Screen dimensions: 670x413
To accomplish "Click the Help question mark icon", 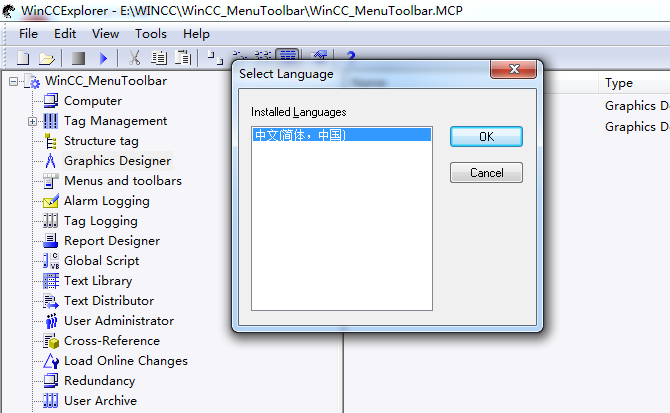I will coord(351,56).
